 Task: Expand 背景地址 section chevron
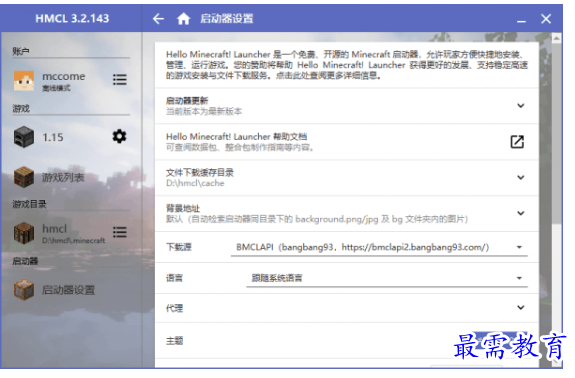coord(521,213)
